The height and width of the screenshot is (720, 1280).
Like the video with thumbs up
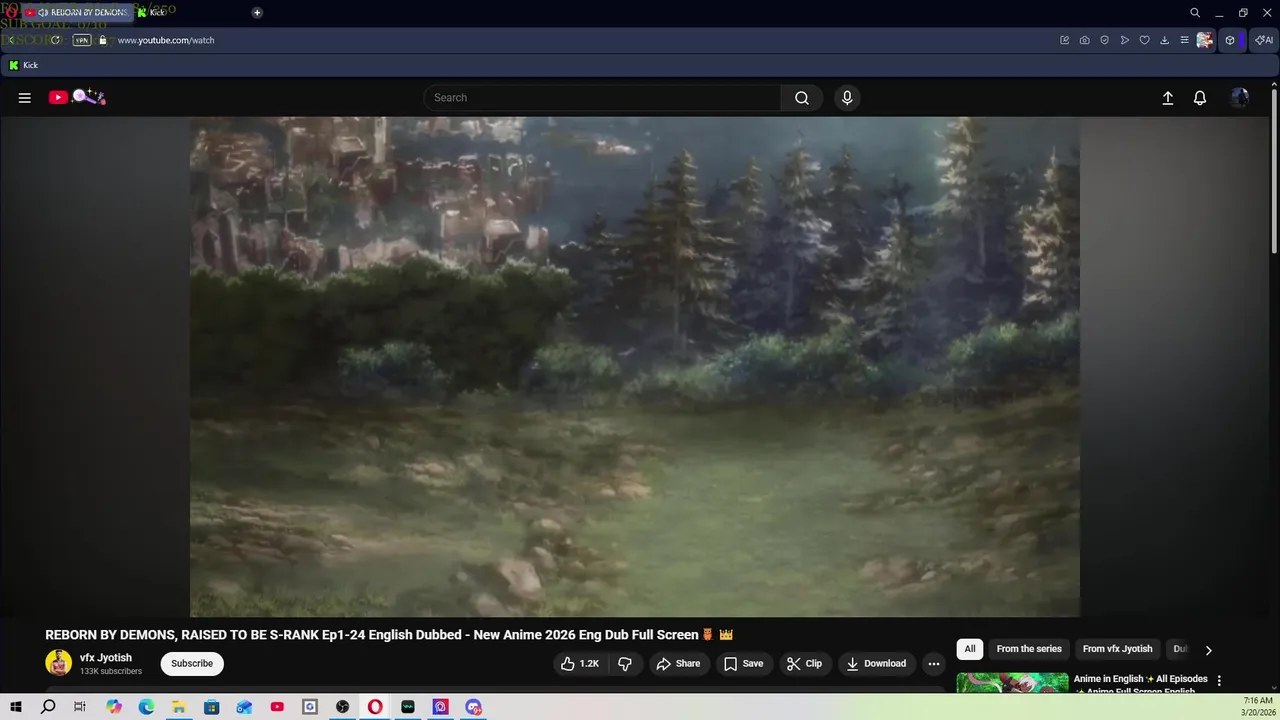click(x=580, y=664)
